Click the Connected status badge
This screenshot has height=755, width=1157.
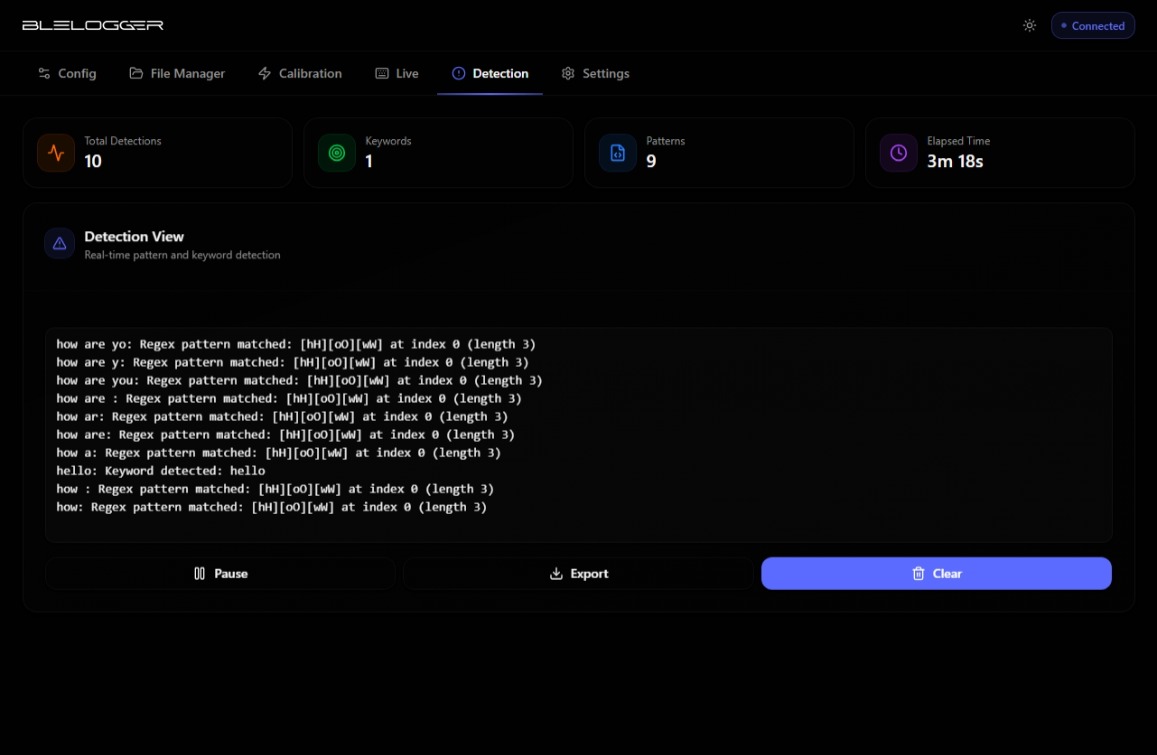click(1092, 26)
